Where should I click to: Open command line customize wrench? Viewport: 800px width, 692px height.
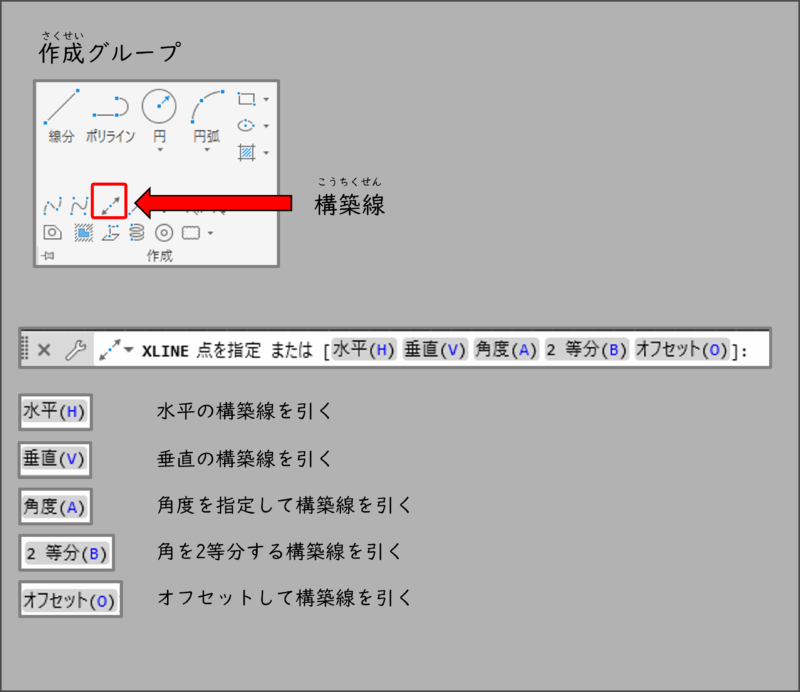click(x=76, y=350)
